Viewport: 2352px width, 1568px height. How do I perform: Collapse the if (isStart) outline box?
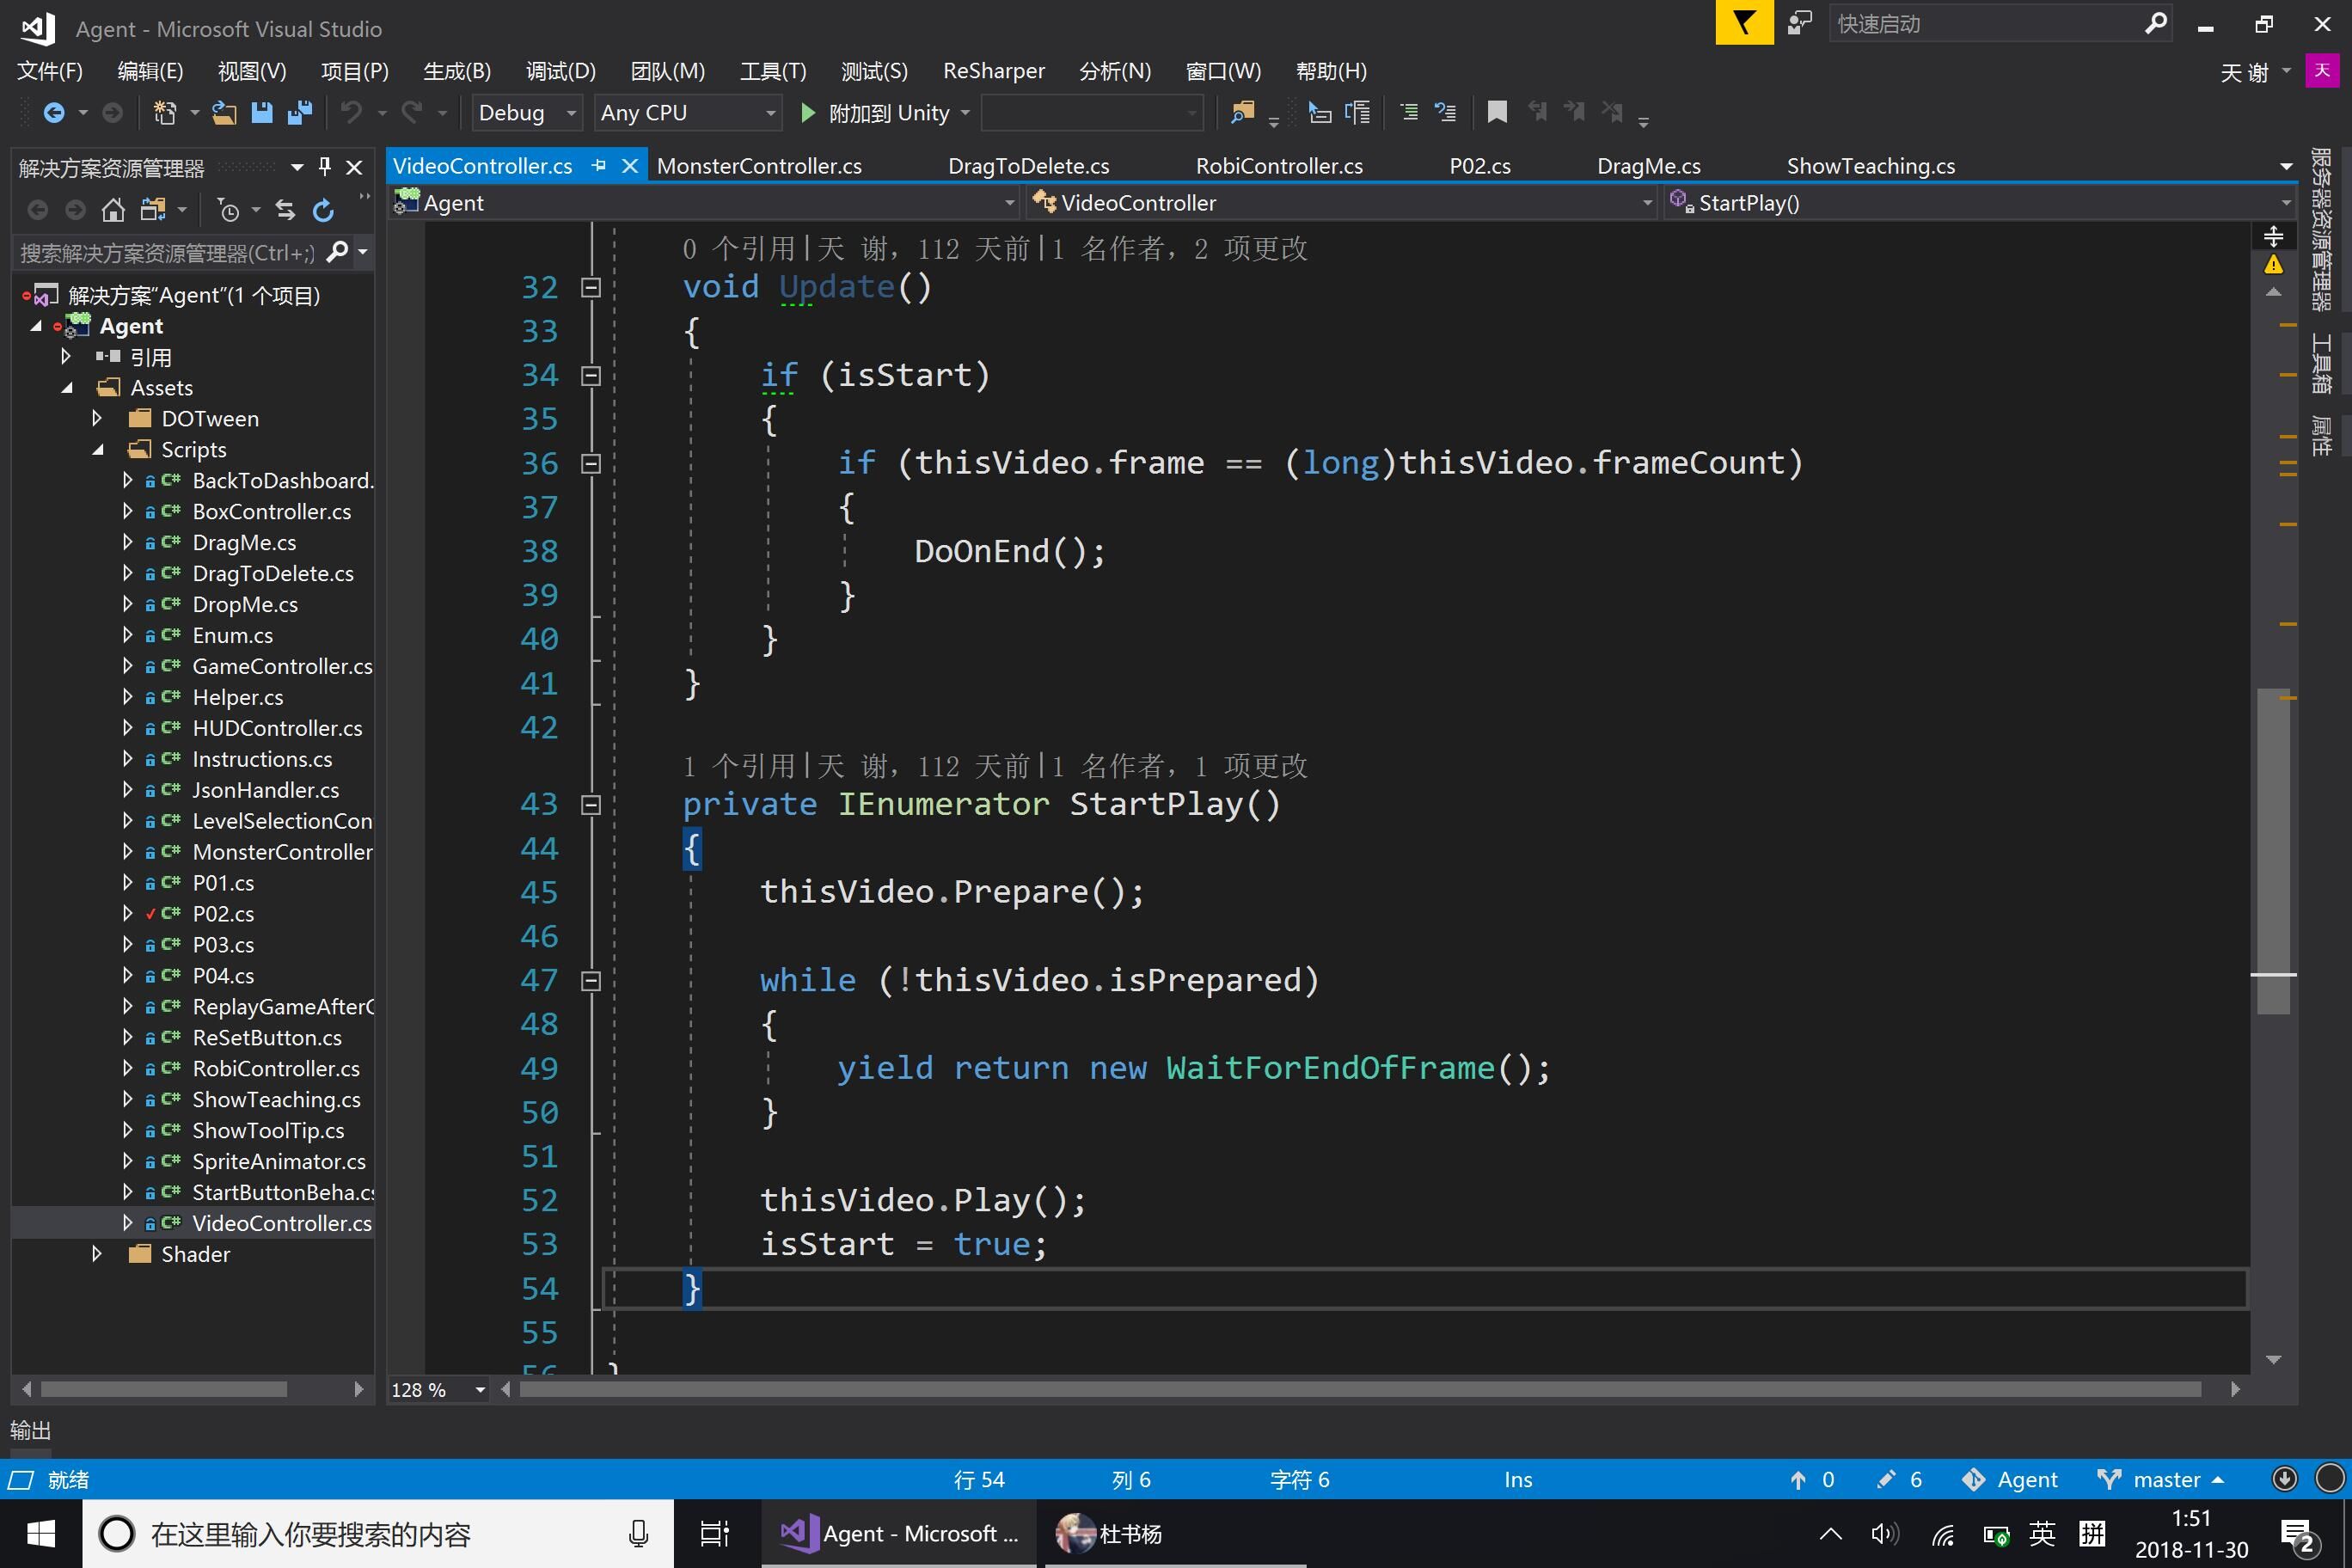[591, 376]
